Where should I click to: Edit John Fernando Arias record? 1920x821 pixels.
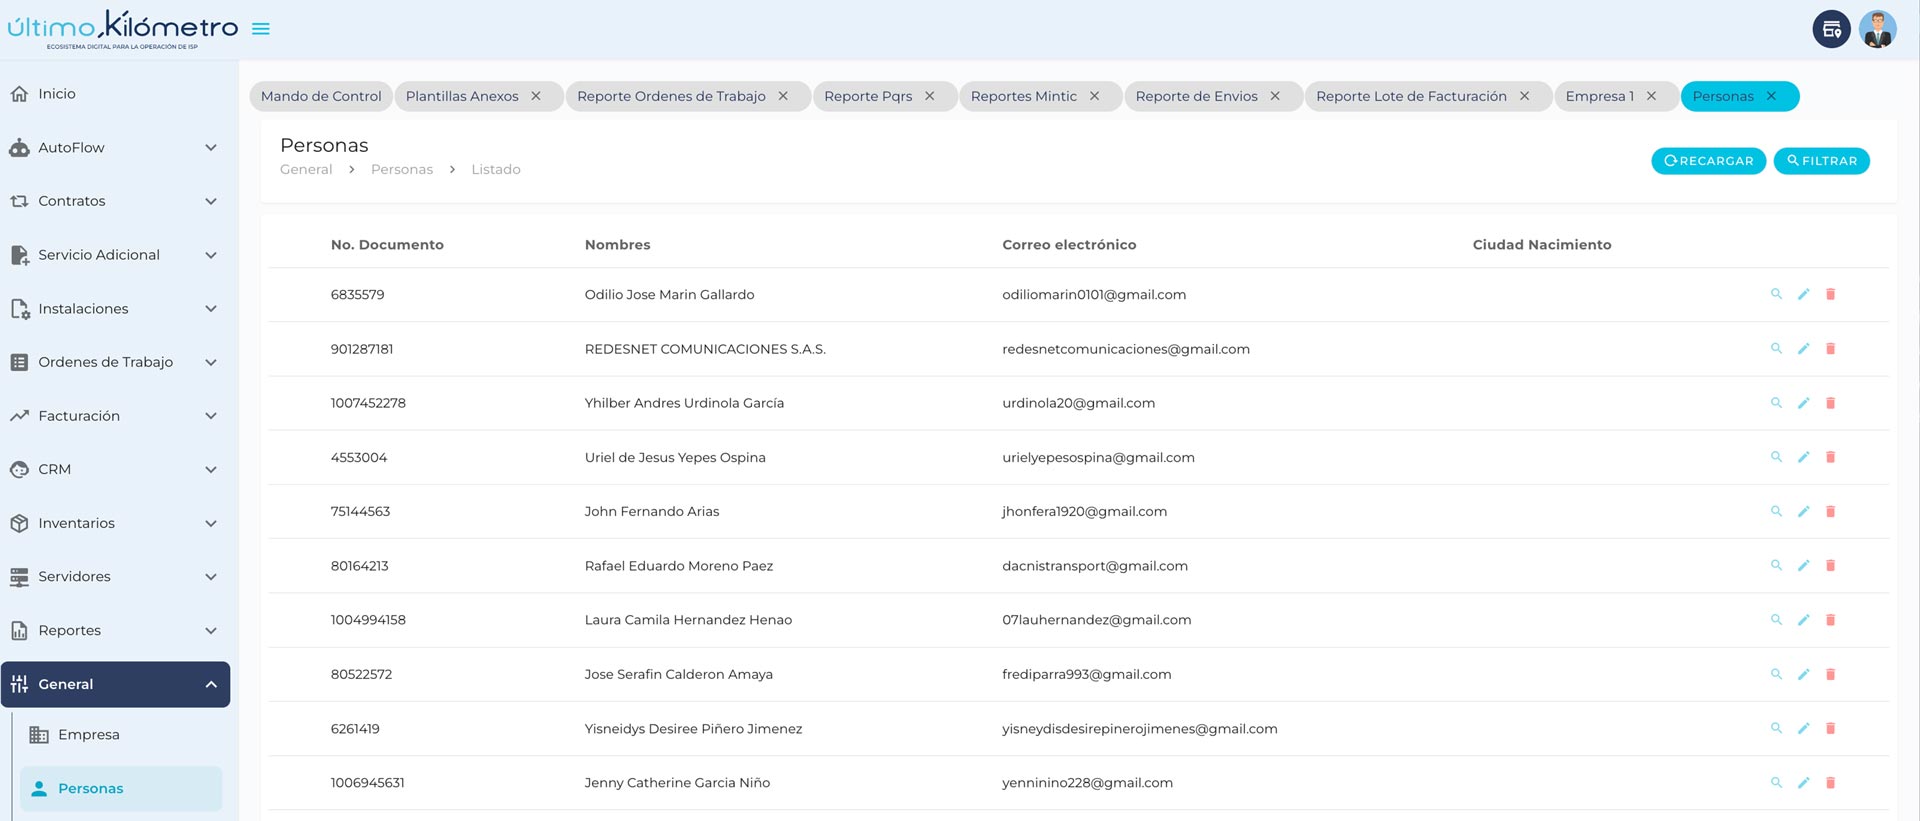[1803, 511]
